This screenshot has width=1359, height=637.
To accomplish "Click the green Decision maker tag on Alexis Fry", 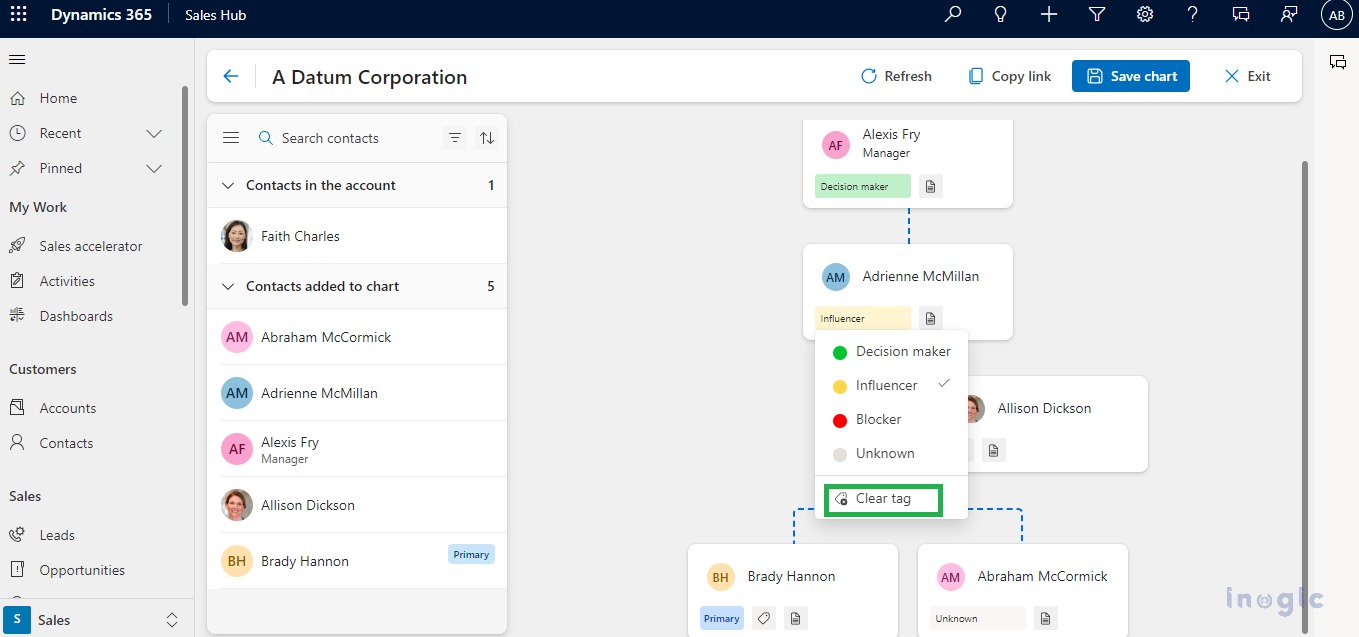I will pyautogui.click(x=863, y=186).
